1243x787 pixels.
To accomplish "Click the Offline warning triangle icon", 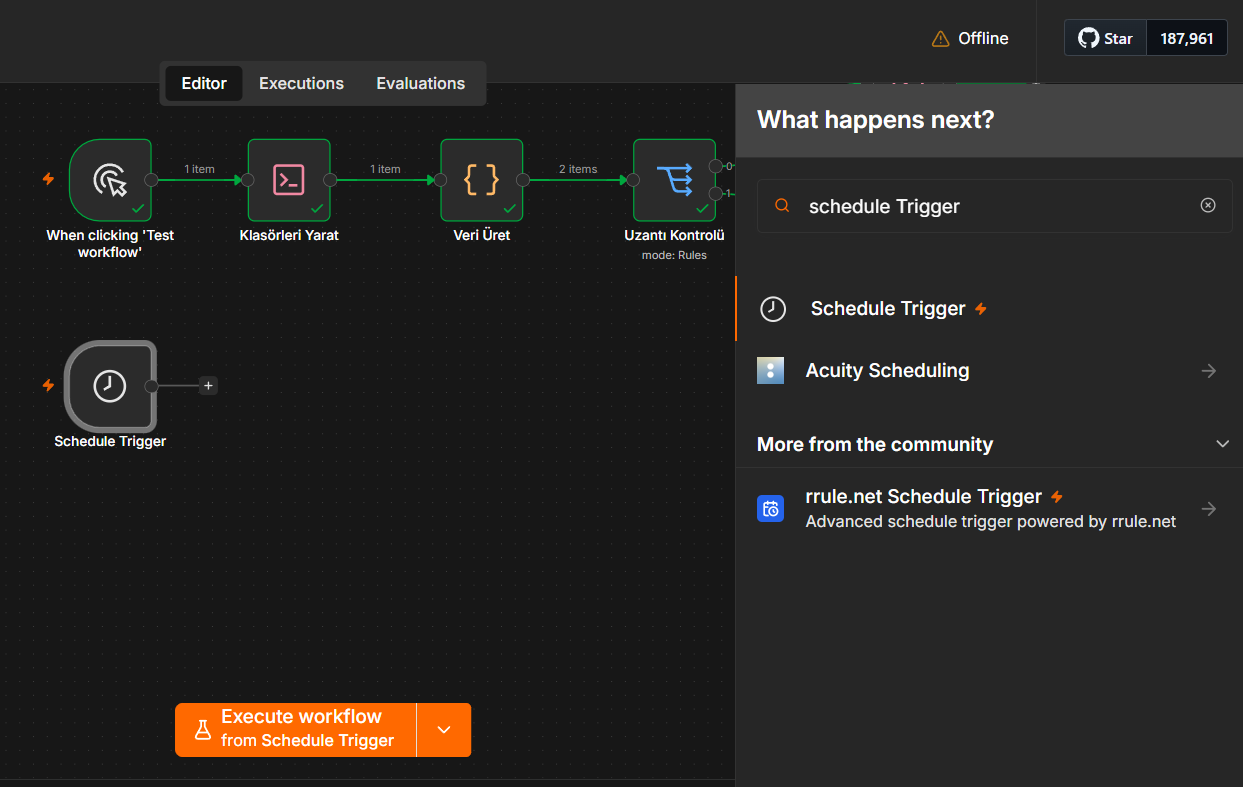I will tap(940, 39).
